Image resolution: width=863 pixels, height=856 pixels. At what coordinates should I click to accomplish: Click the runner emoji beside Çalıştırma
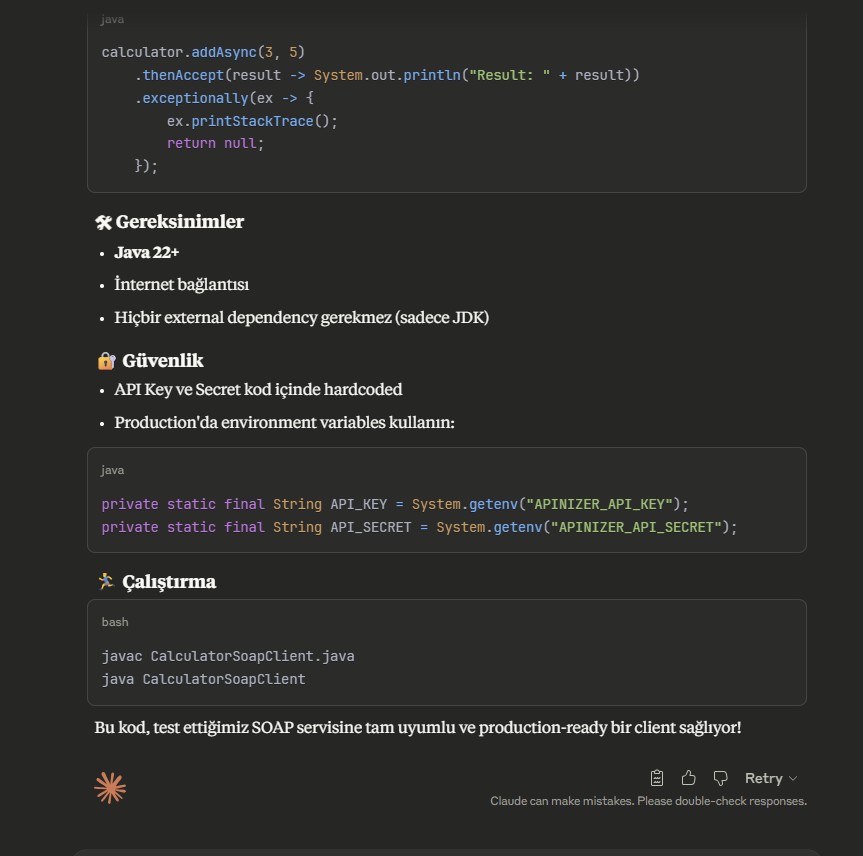click(106, 581)
